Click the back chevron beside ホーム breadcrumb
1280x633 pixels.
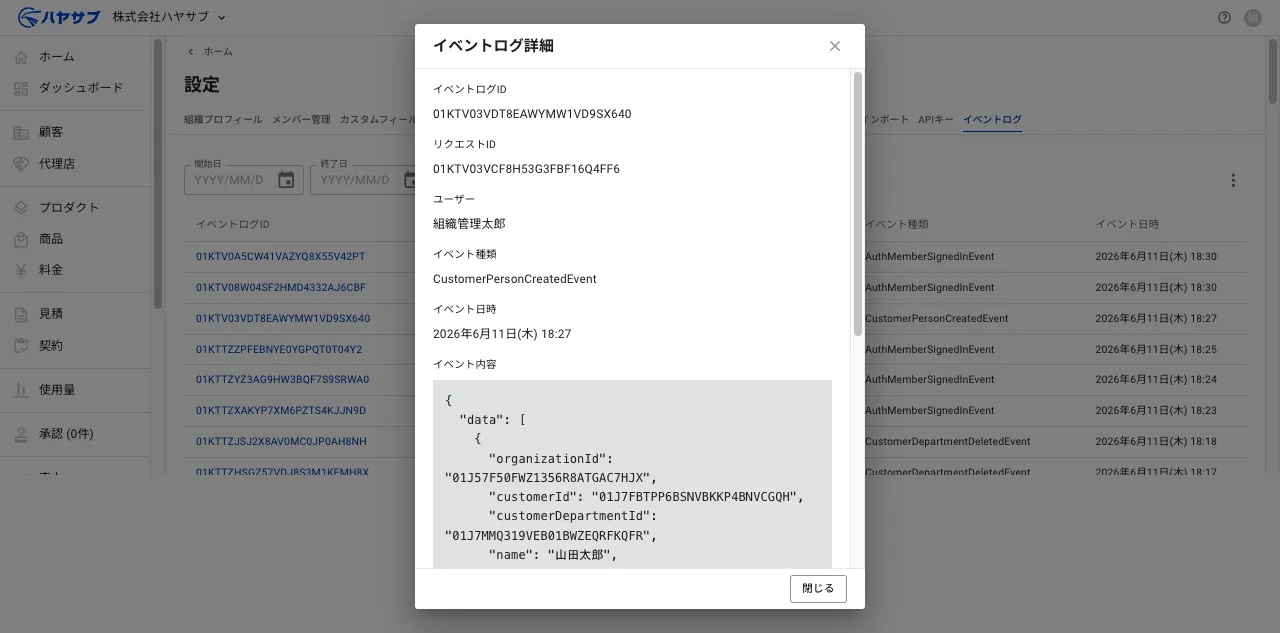tap(191, 51)
